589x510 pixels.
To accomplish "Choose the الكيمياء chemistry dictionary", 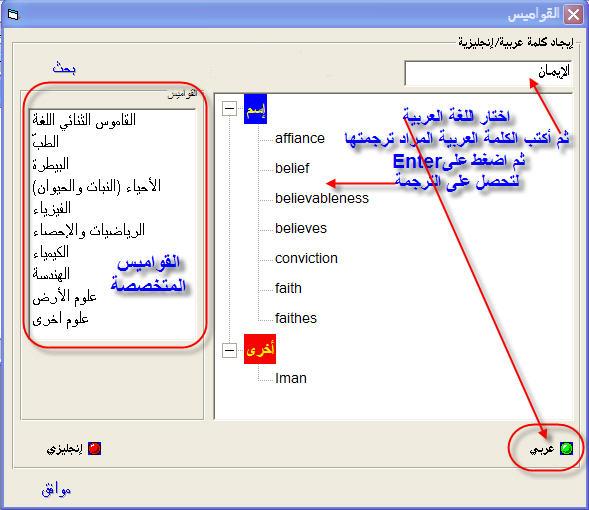I will (x=51, y=252).
